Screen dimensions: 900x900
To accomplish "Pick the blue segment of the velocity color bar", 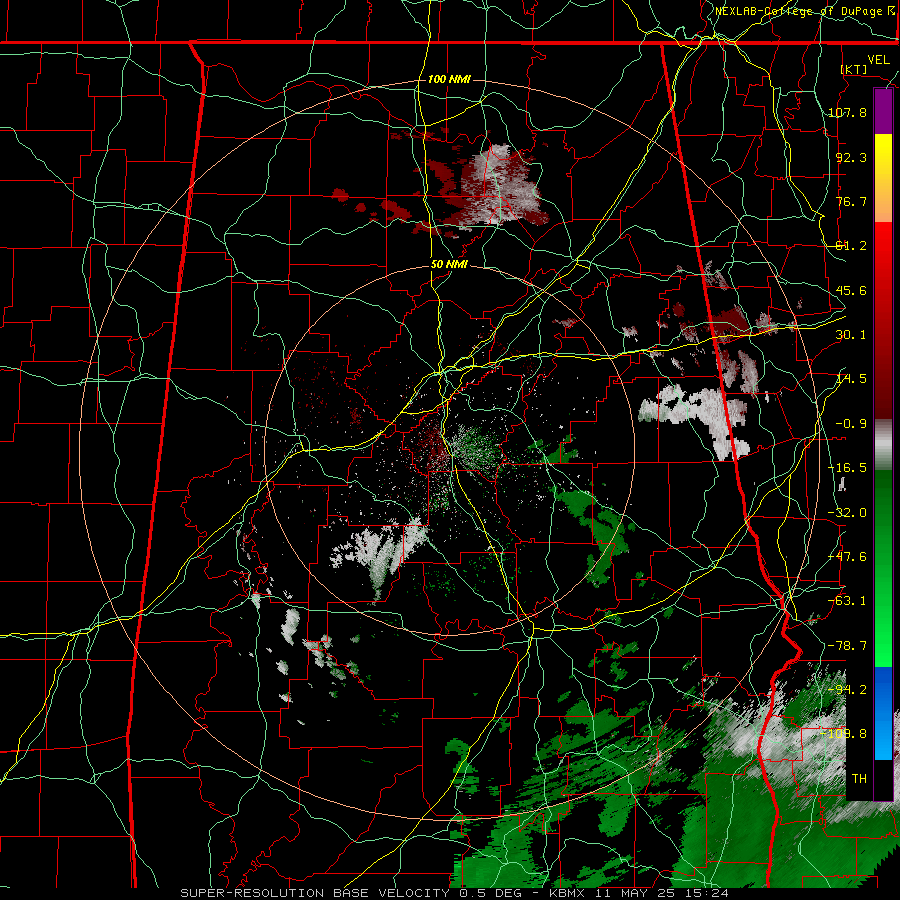I will [x=883, y=713].
